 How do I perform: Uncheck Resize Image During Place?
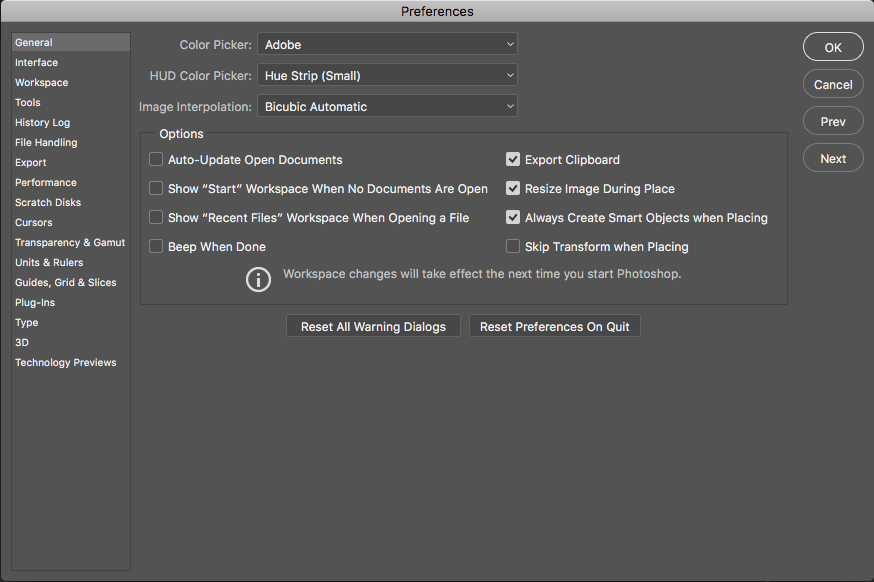tap(513, 188)
